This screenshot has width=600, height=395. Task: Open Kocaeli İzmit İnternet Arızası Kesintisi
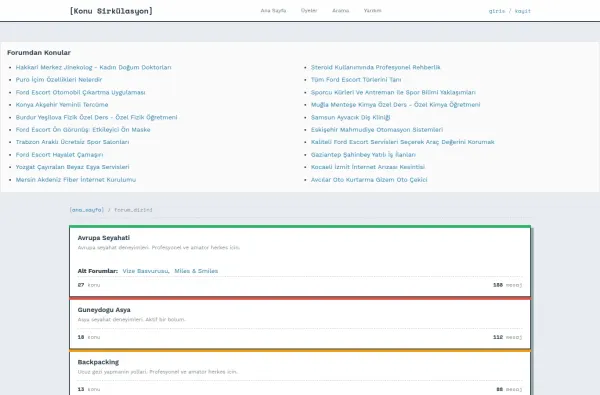368,167
